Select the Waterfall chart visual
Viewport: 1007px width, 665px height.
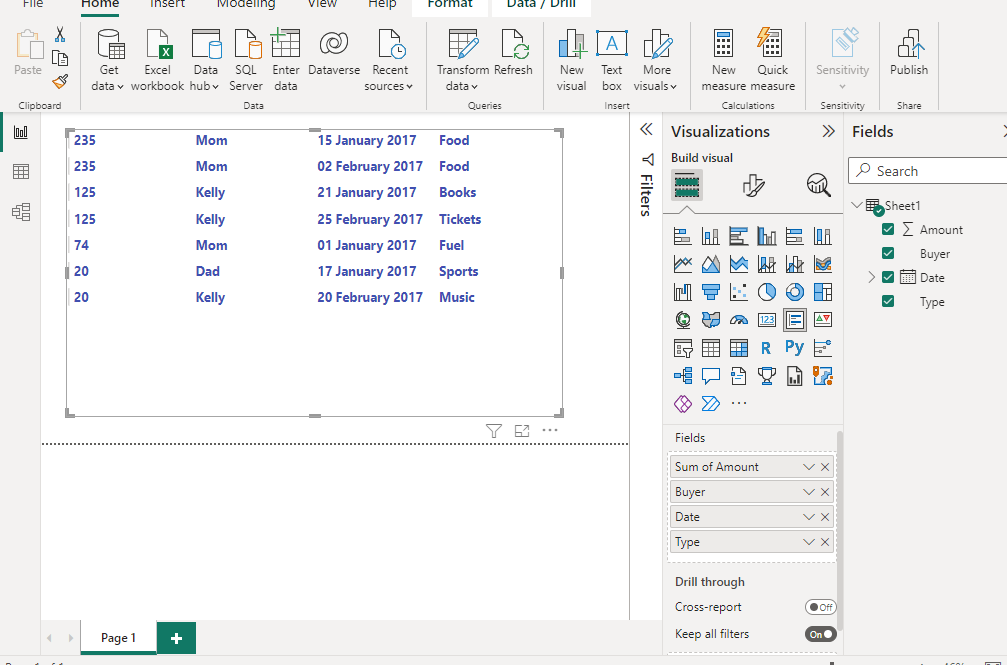coord(683,292)
